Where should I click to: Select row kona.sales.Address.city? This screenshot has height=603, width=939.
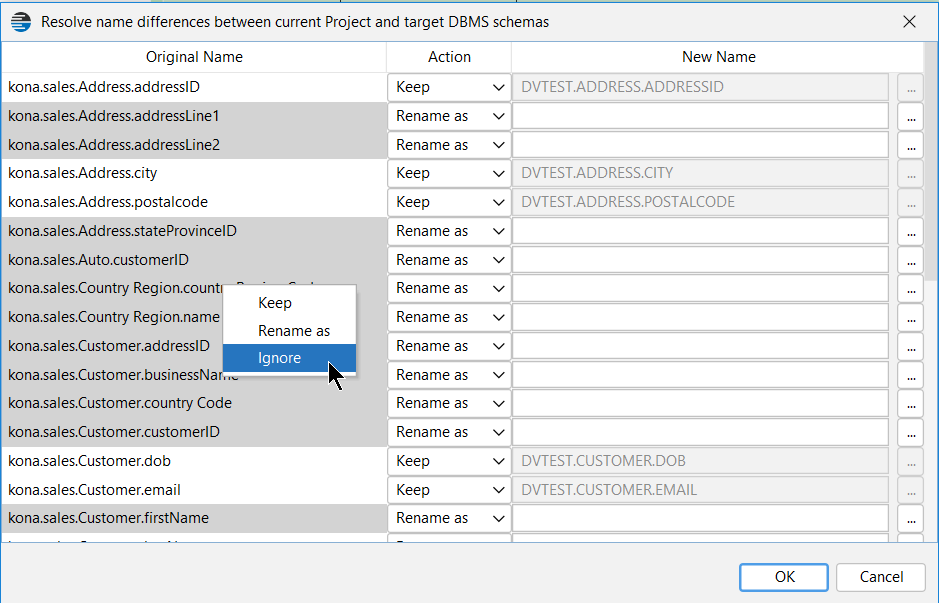point(194,174)
